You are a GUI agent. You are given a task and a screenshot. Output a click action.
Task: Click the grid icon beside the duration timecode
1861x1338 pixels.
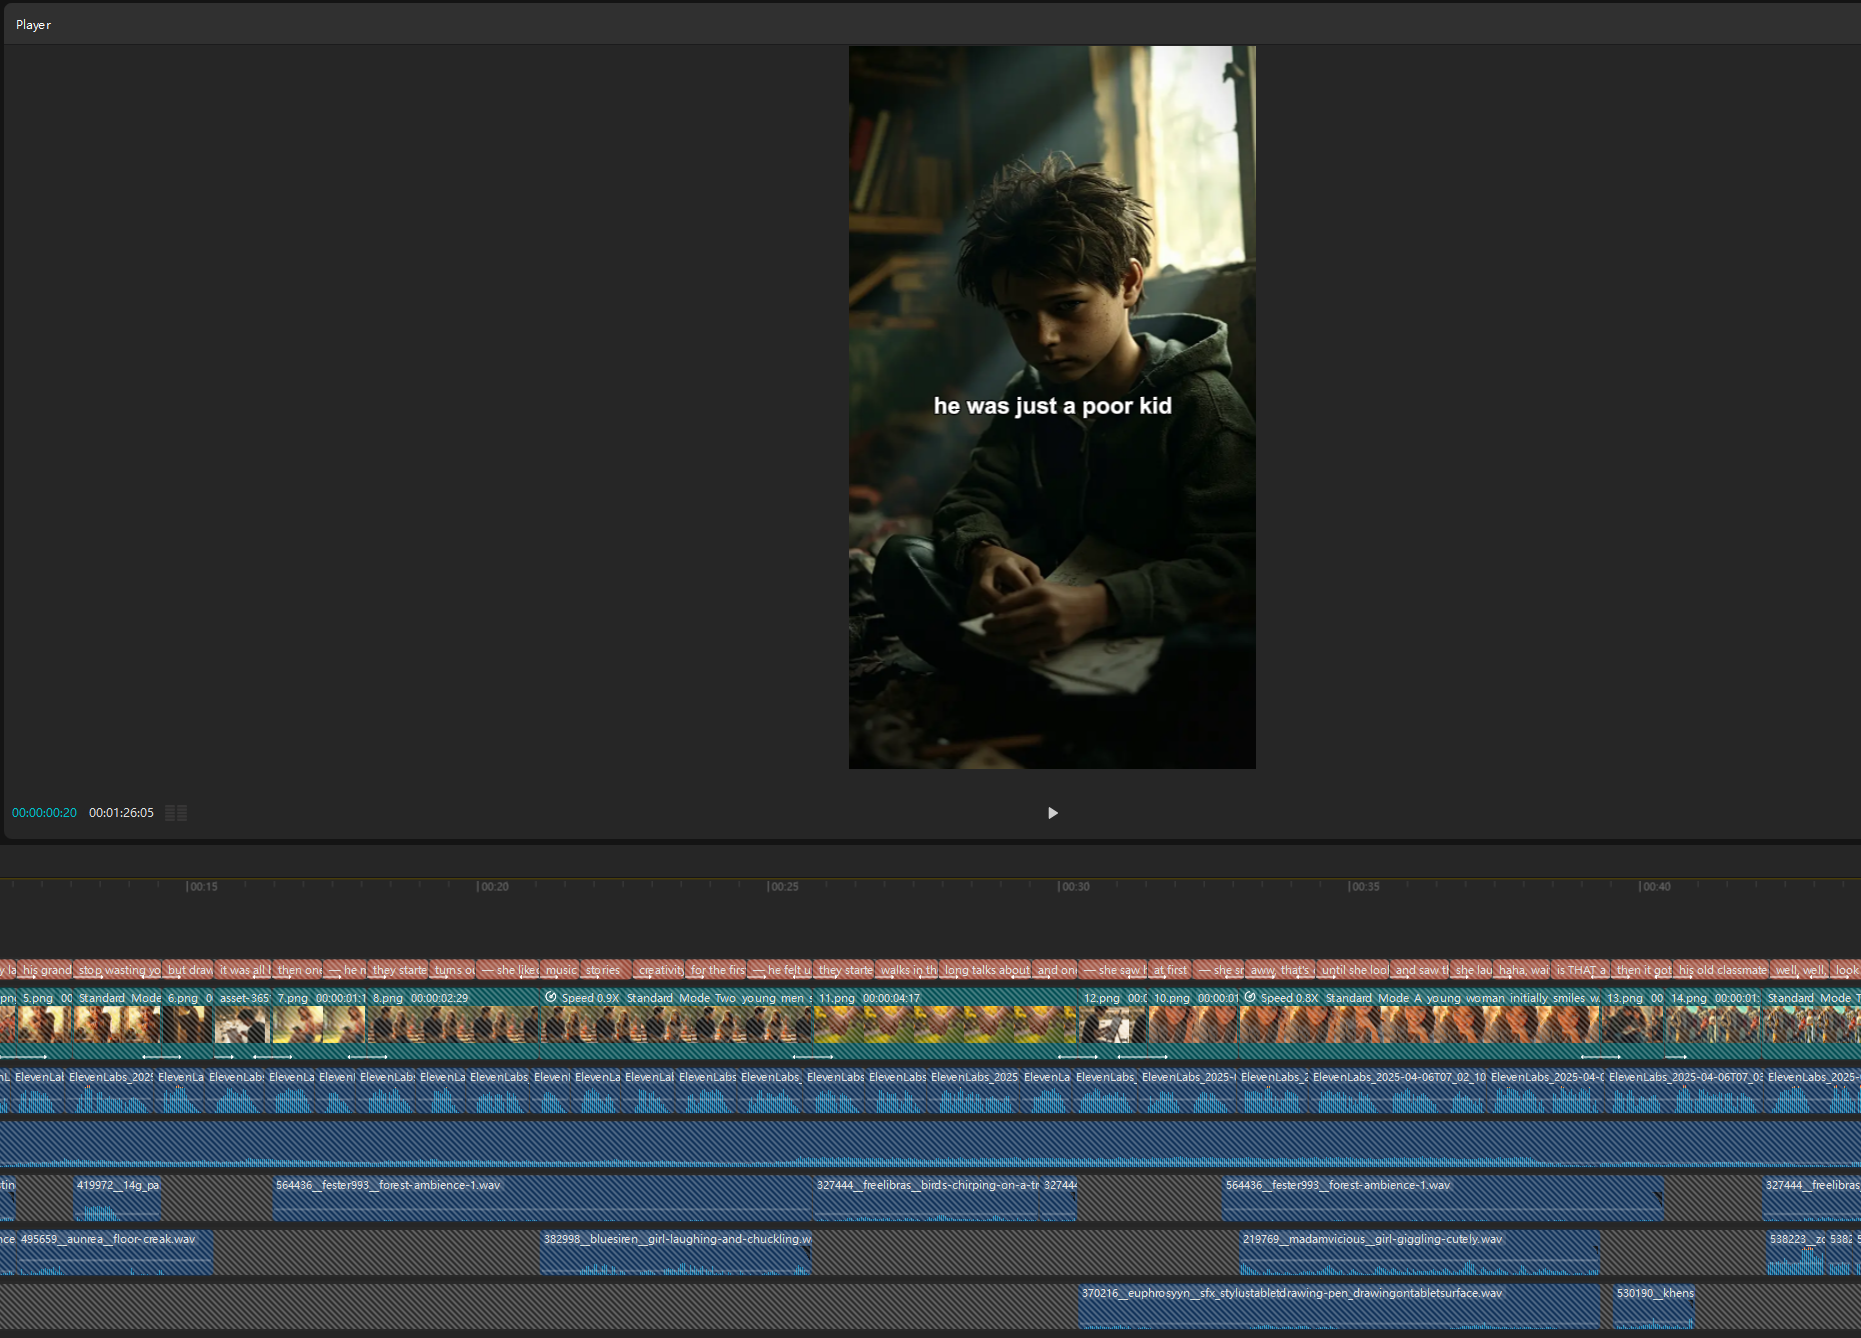(176, 813)
